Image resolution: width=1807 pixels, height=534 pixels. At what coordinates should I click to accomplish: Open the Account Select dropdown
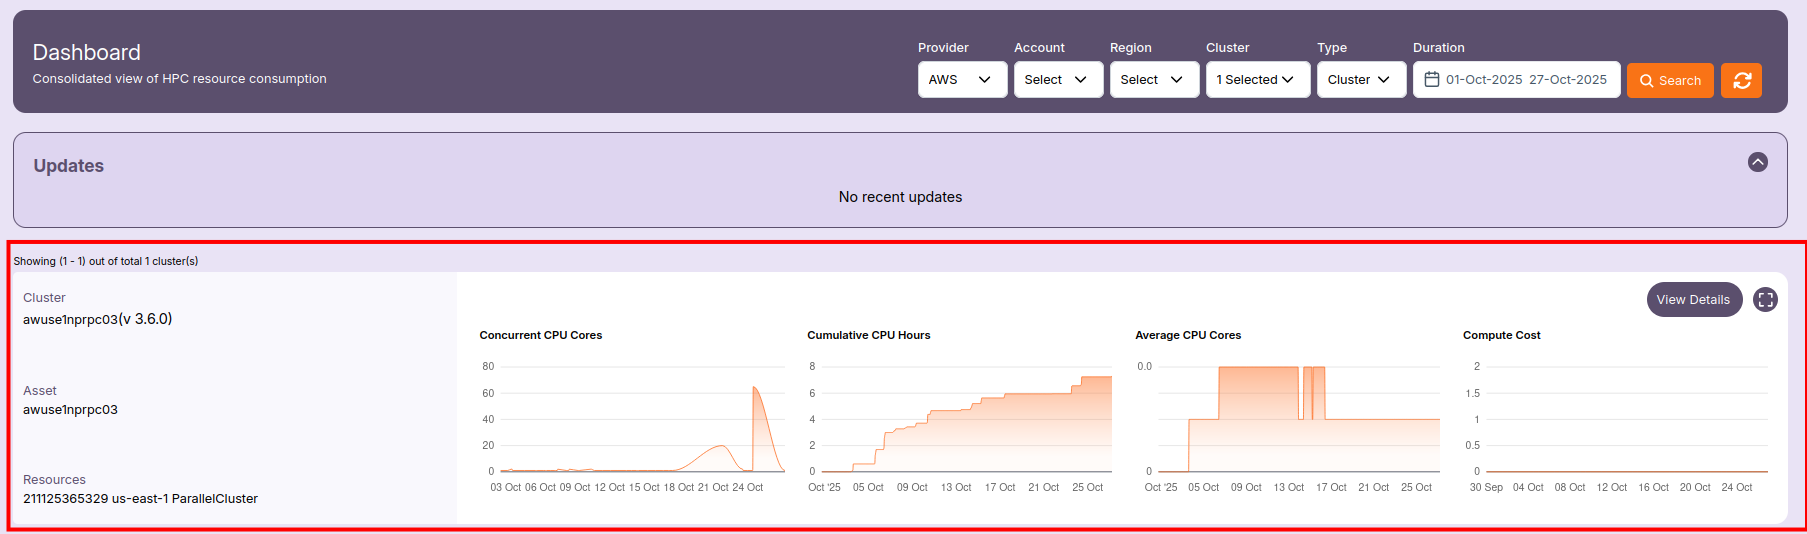1058,80
